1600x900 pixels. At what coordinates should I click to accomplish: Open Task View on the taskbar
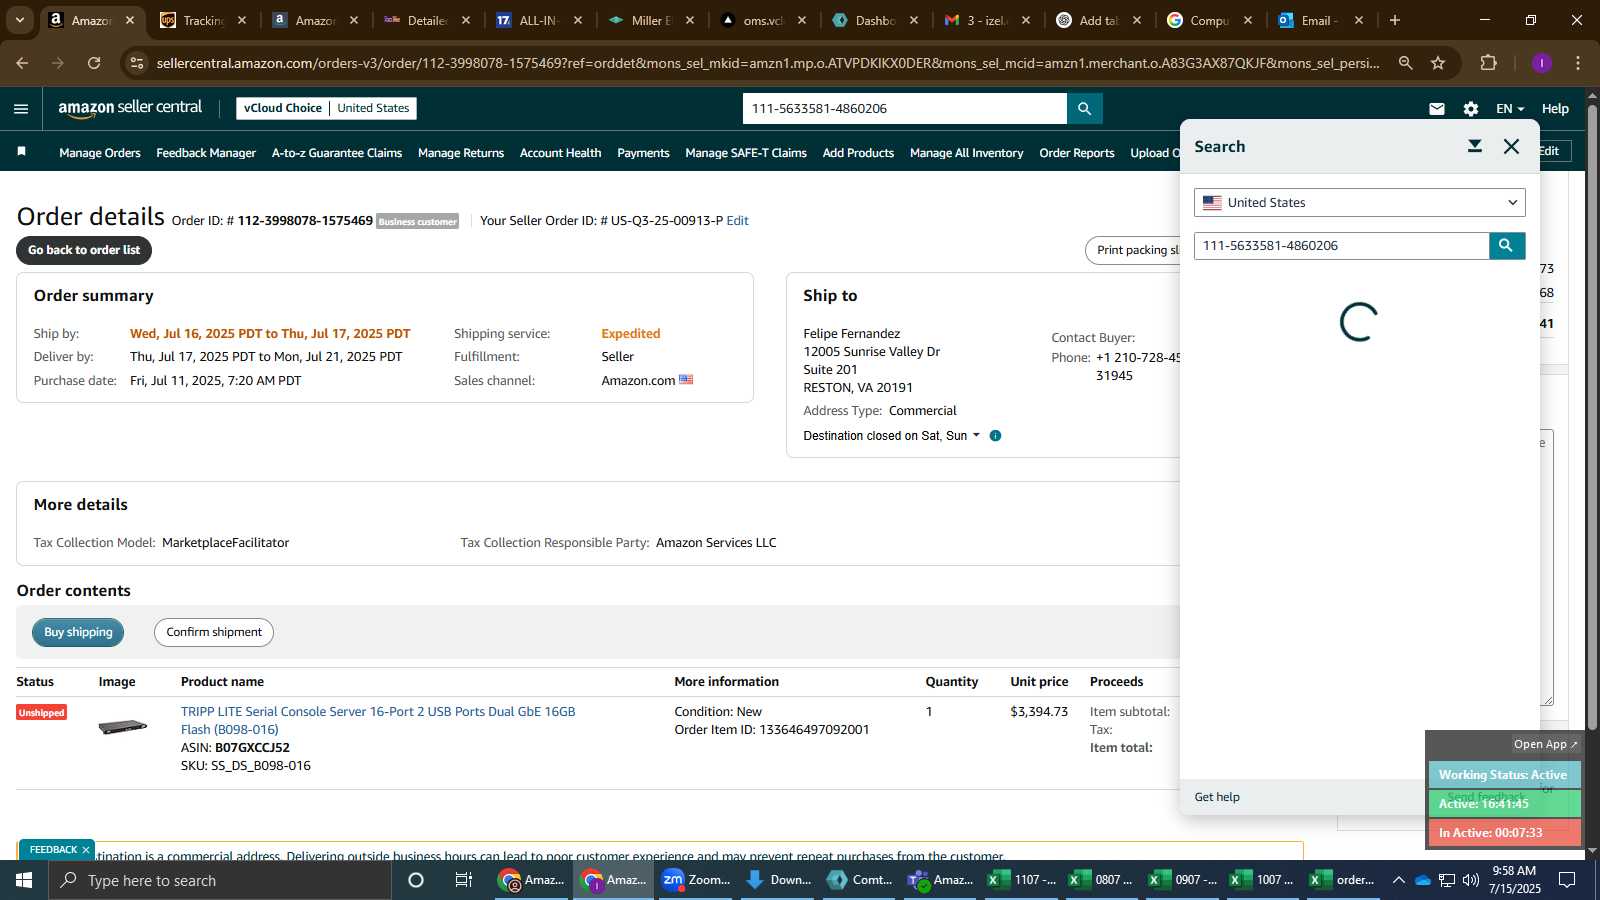pyautogui.click(x=464, y=880)
